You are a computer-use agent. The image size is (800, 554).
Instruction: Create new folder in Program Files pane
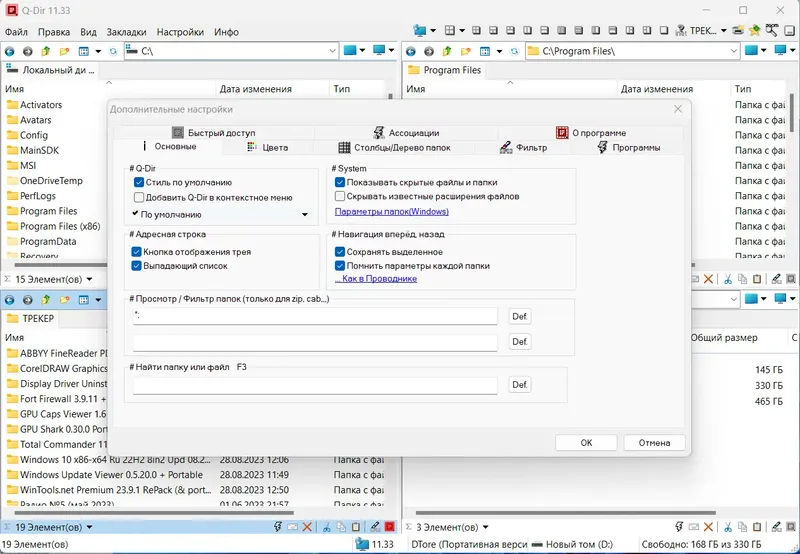click(x=465, y=51)
